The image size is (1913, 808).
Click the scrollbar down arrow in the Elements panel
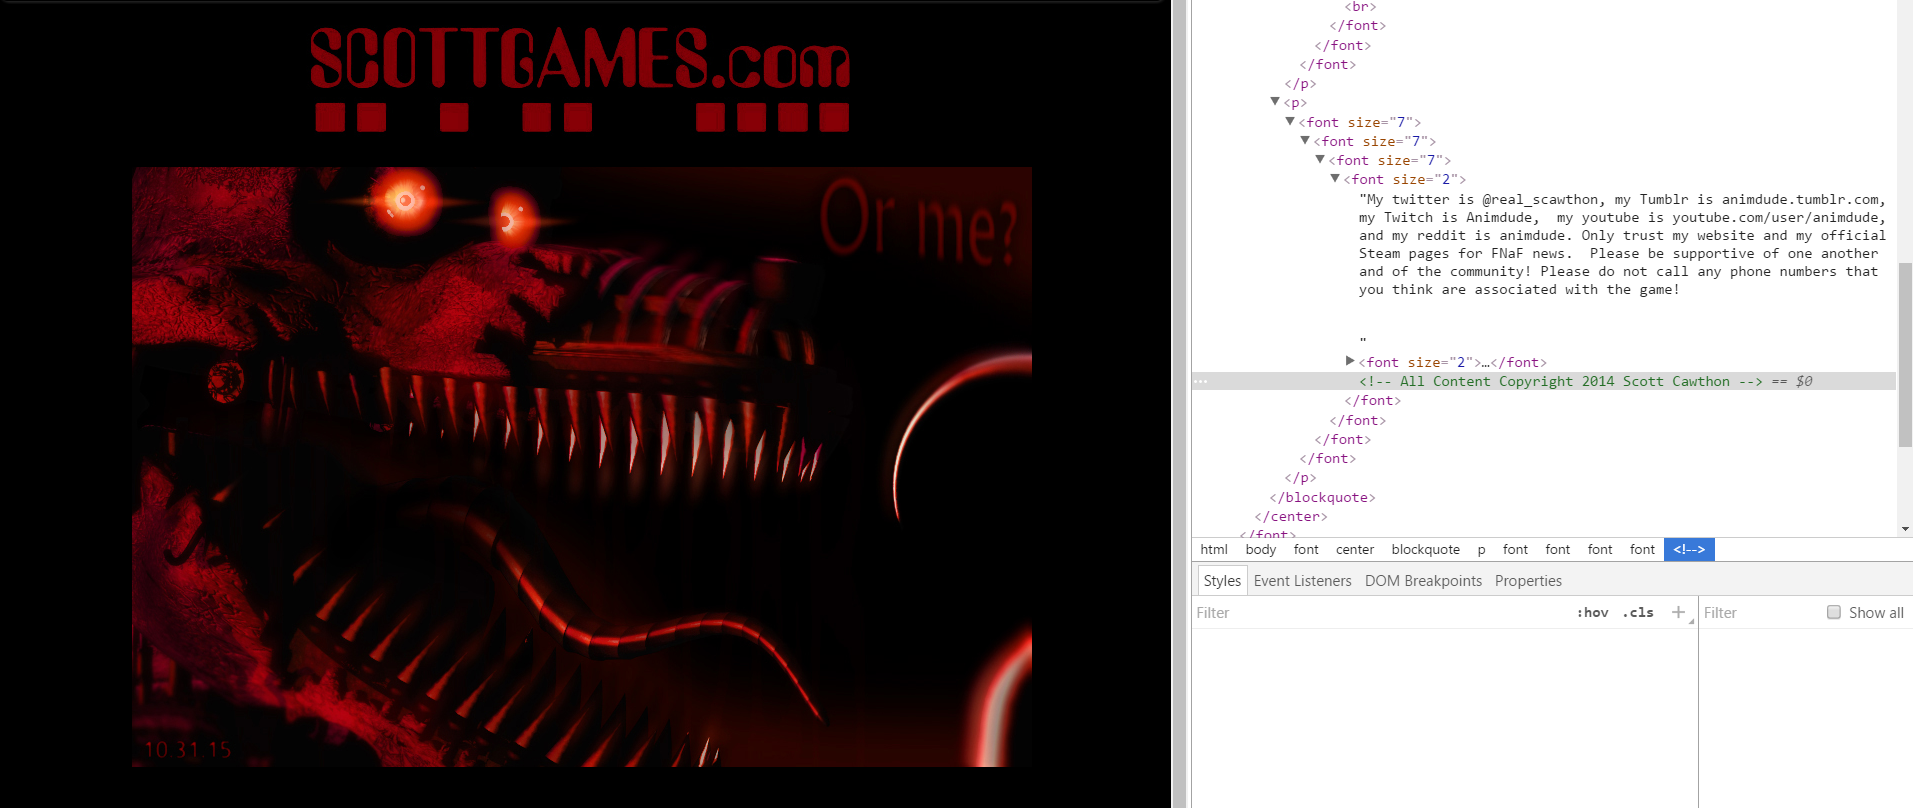point(1905,529)
